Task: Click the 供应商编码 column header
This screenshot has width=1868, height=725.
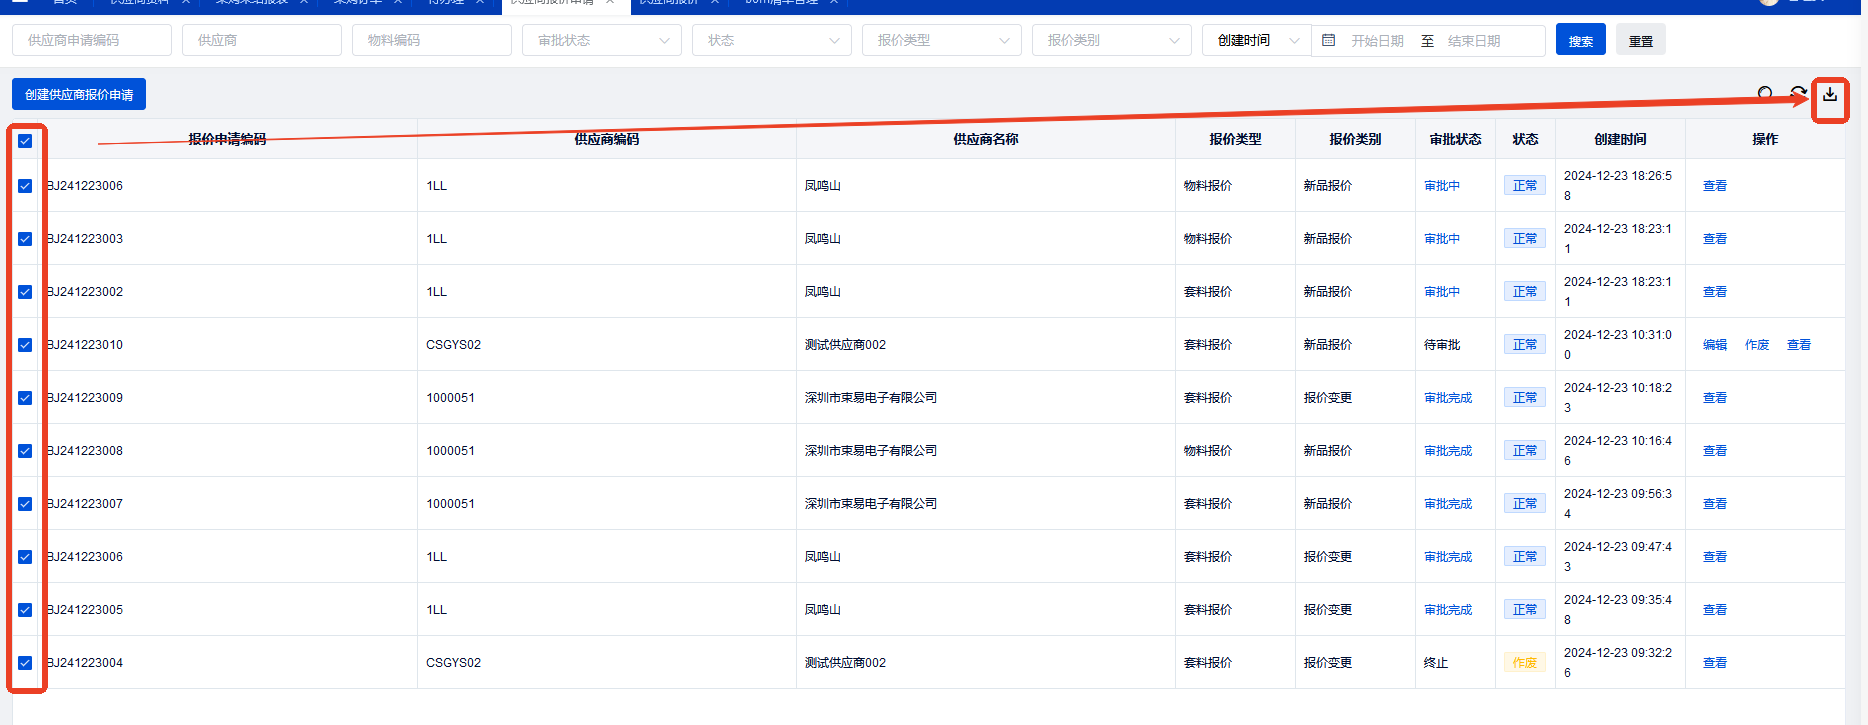Action: tap(606, 139)
